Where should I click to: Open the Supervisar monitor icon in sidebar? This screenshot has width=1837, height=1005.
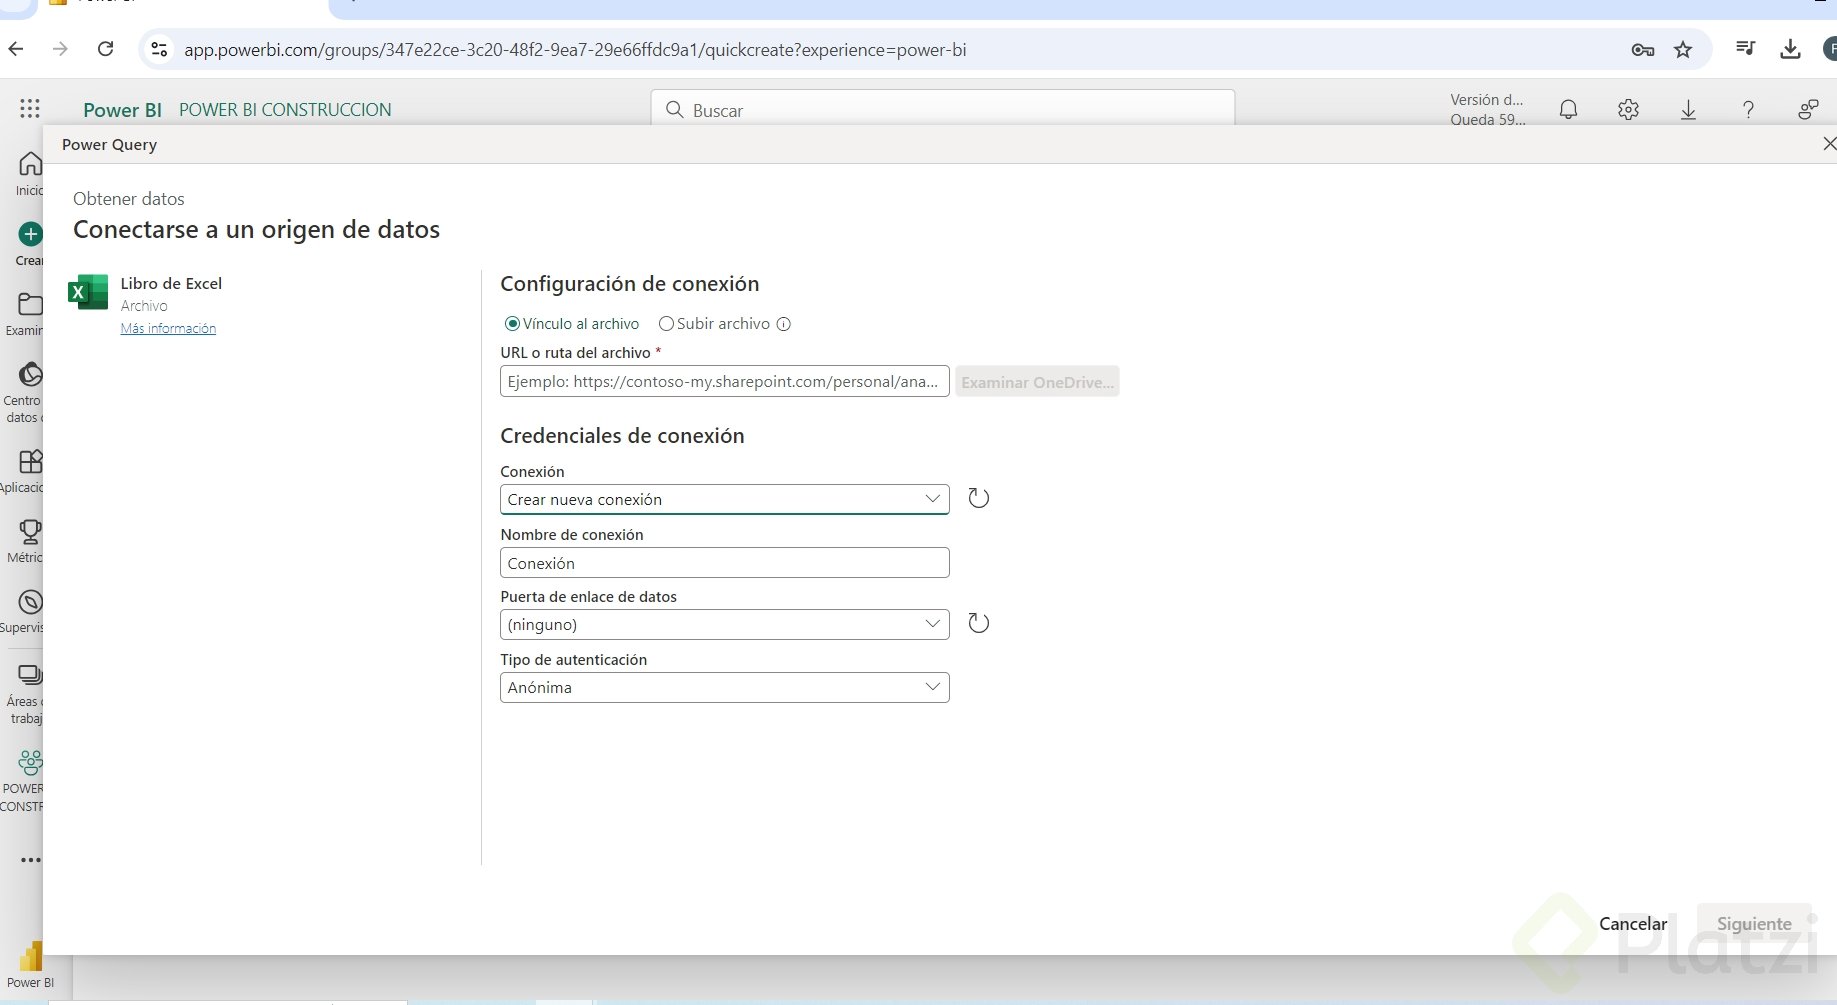pyautogui.click(x=31, y=601)
